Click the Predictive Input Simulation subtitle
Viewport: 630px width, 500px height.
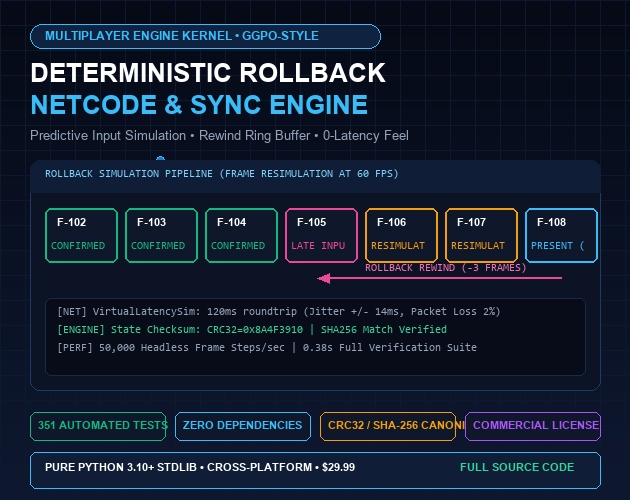point(219,135)
